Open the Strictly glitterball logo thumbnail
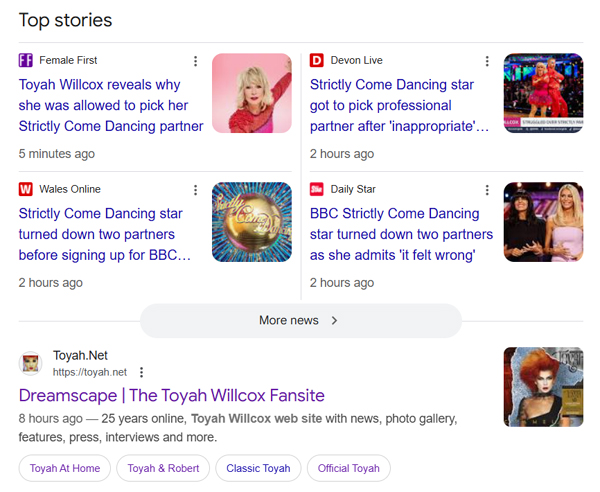The height and width of the screenshot is (492, 600). (252, 222)
